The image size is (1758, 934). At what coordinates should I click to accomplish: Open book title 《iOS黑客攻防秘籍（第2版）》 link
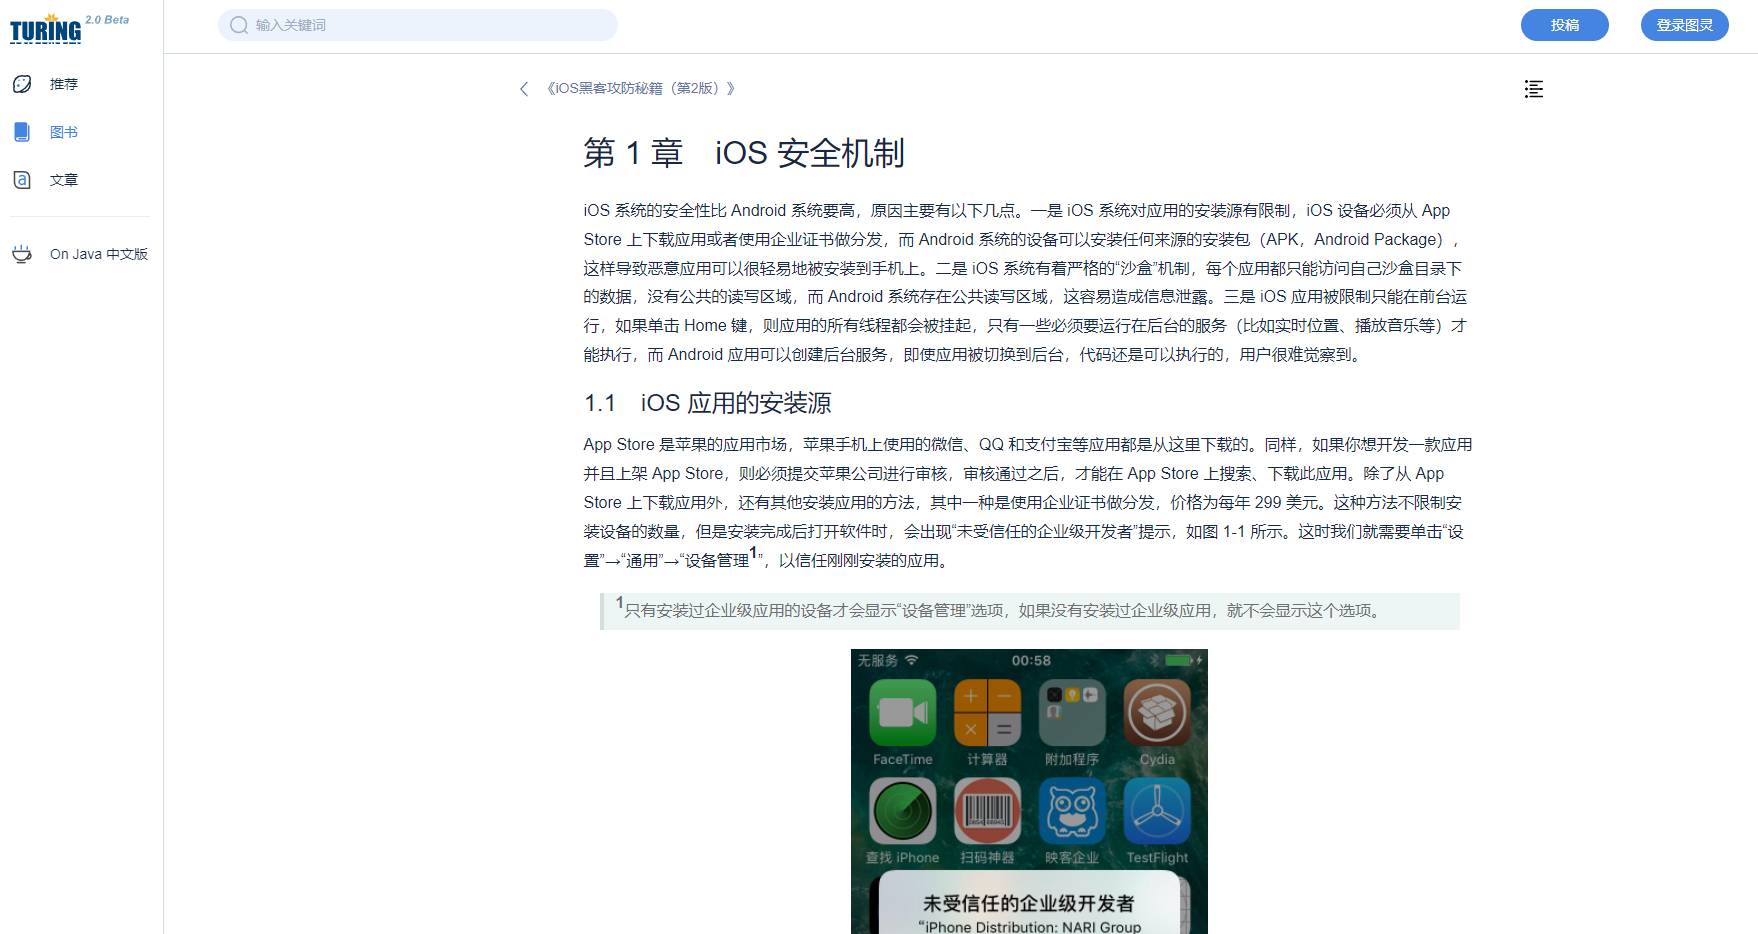(640, 88)
